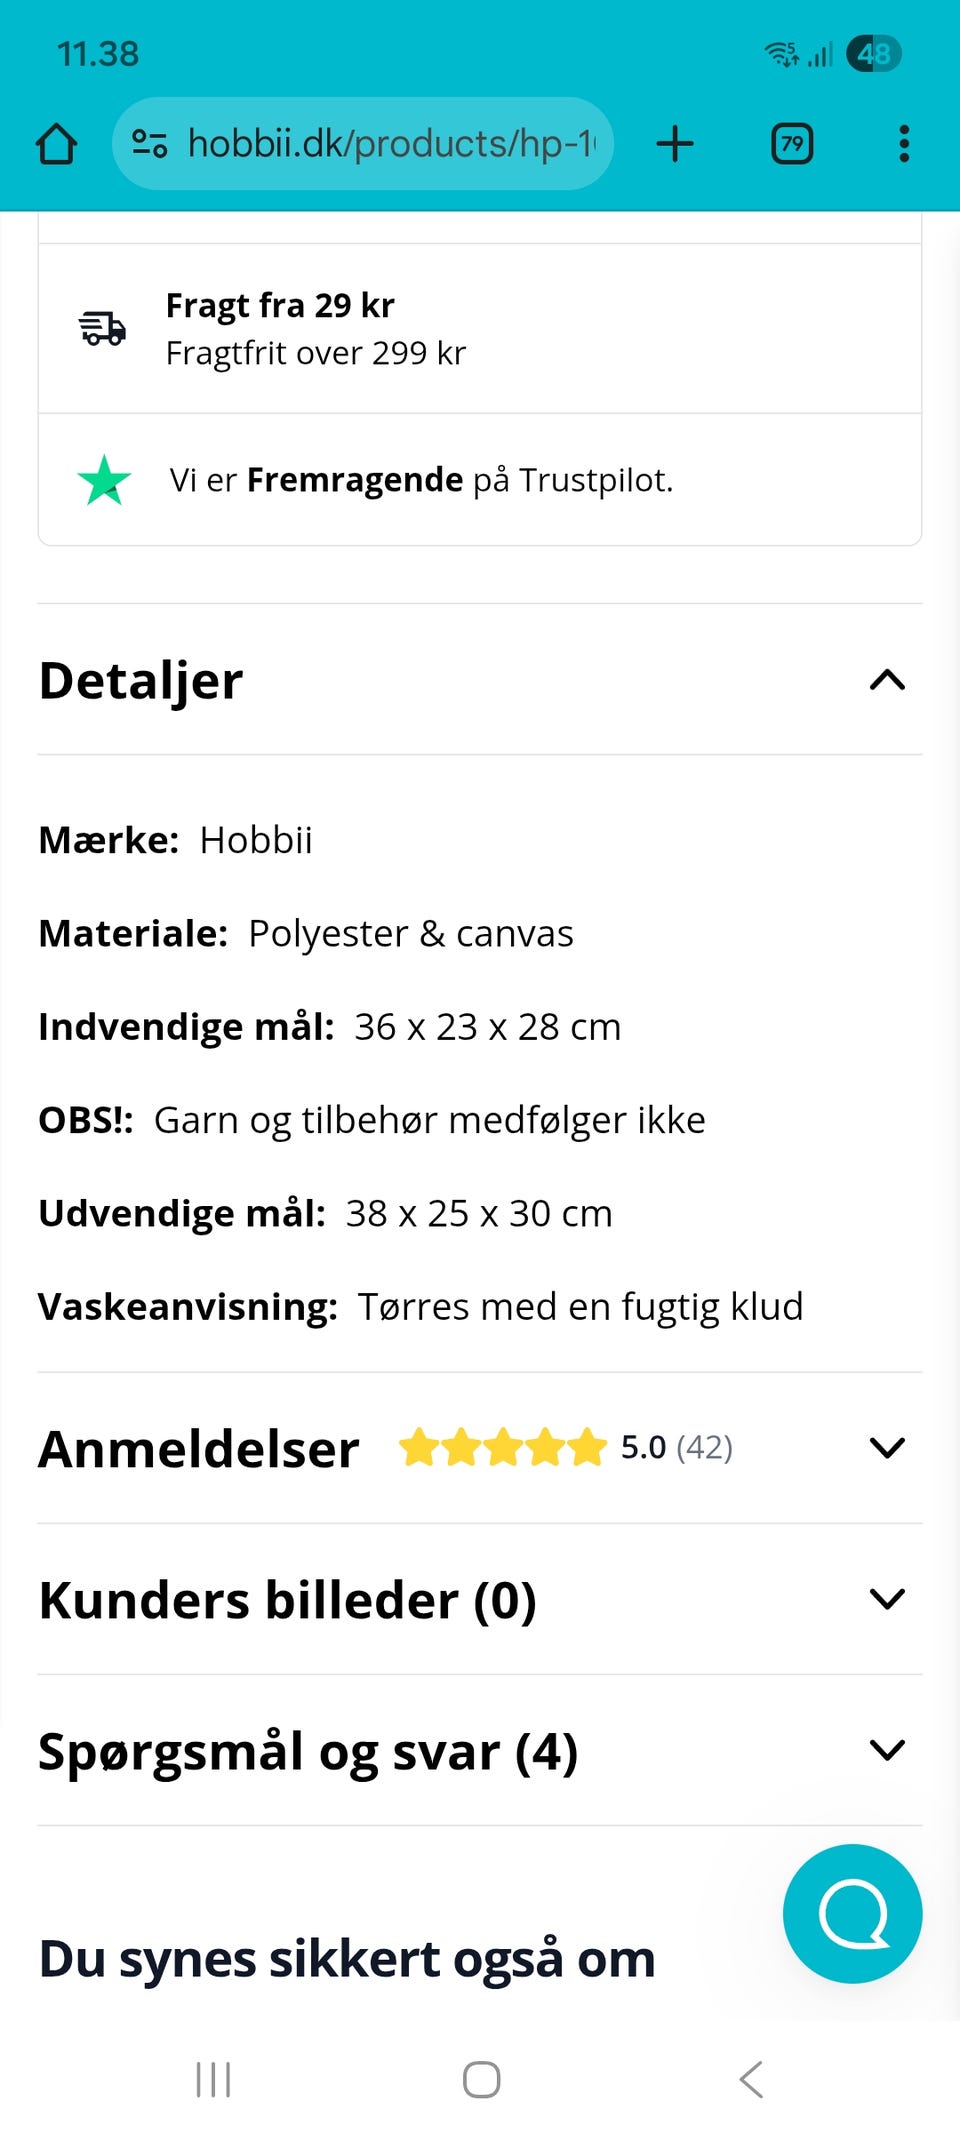Open the browser home icon

click(57, 143)
